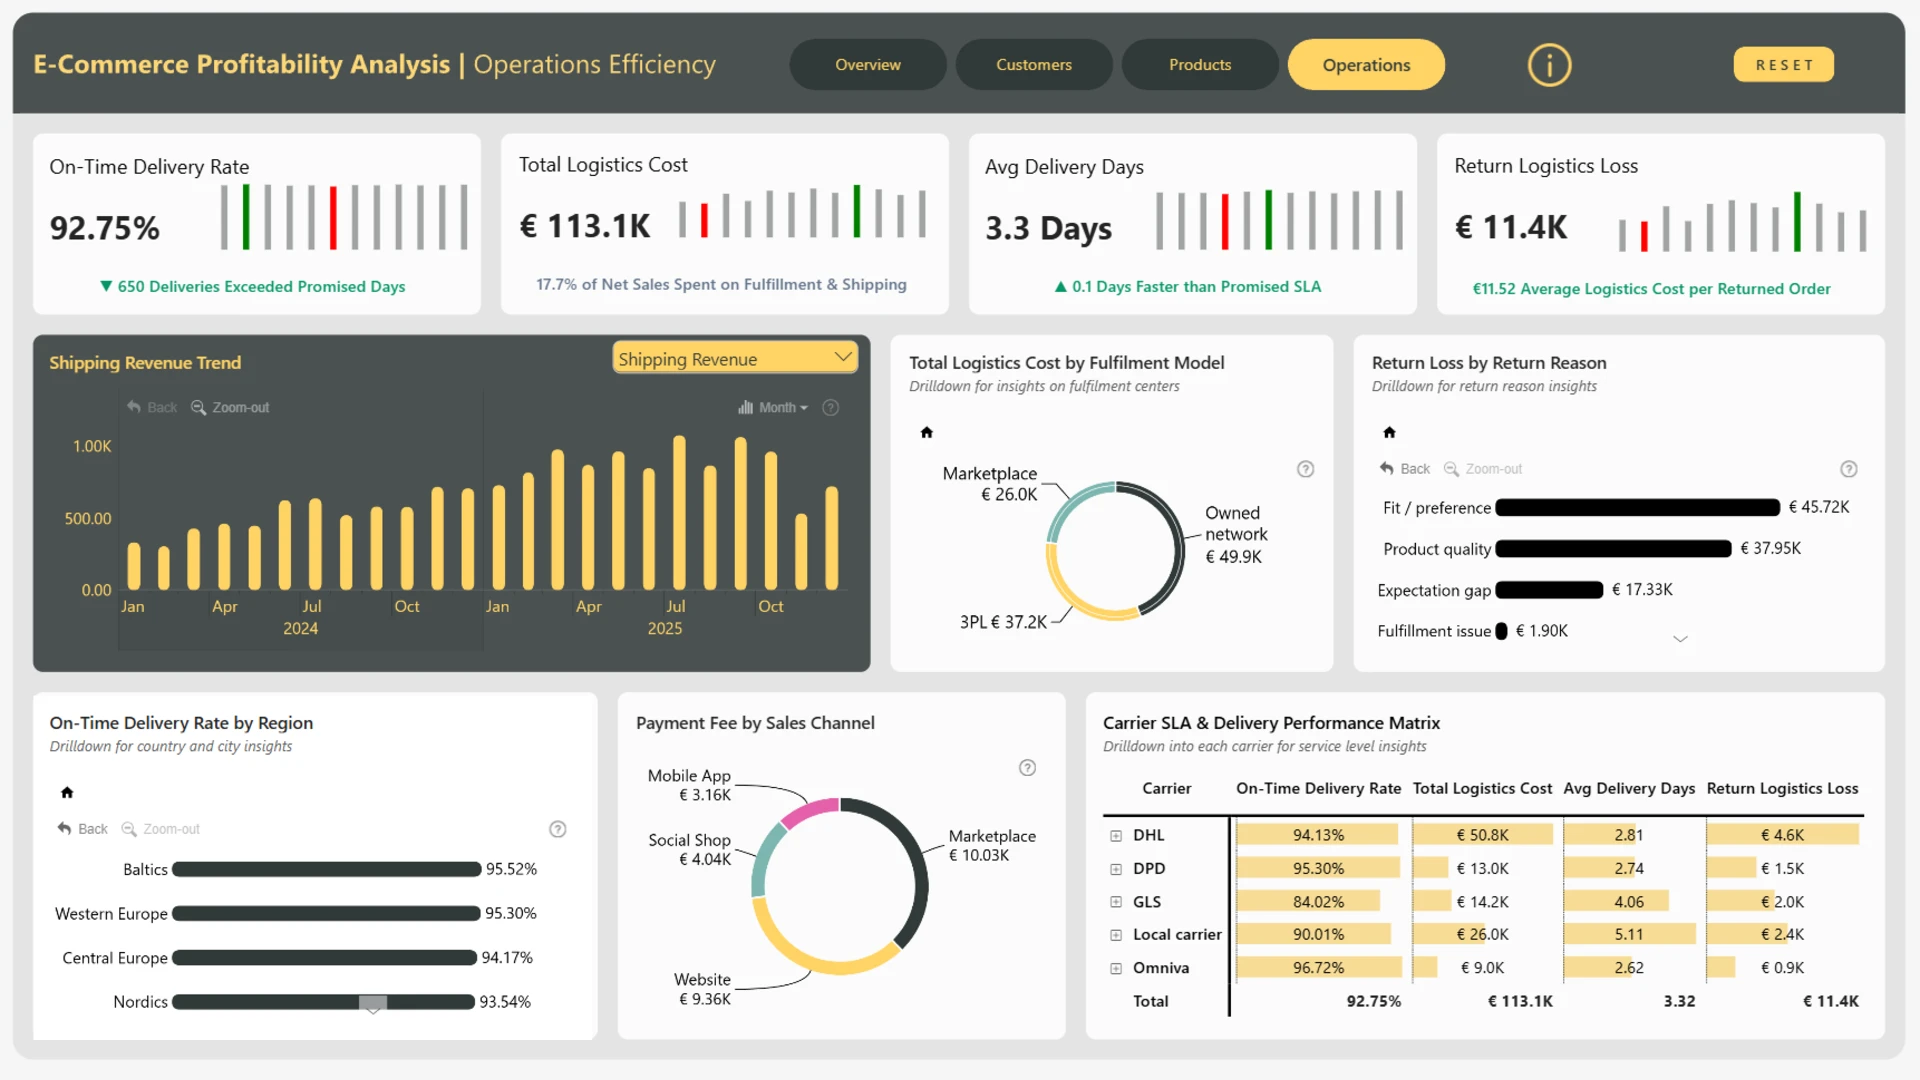The height and width of the screenshot is (1080, 1920).
Task: Sort by Return Logistics Loss column header
Action: (x=1782, y=788)
